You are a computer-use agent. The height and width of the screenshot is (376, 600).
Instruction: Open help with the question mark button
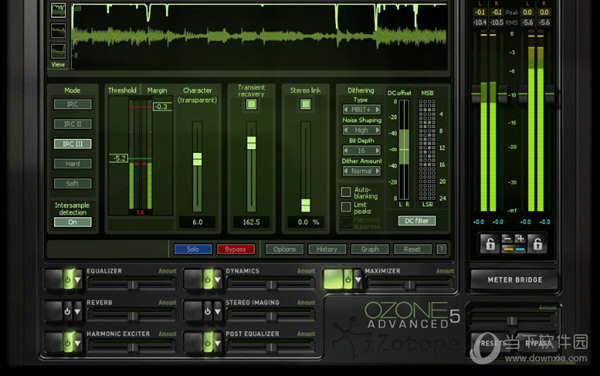click(441, 249)
